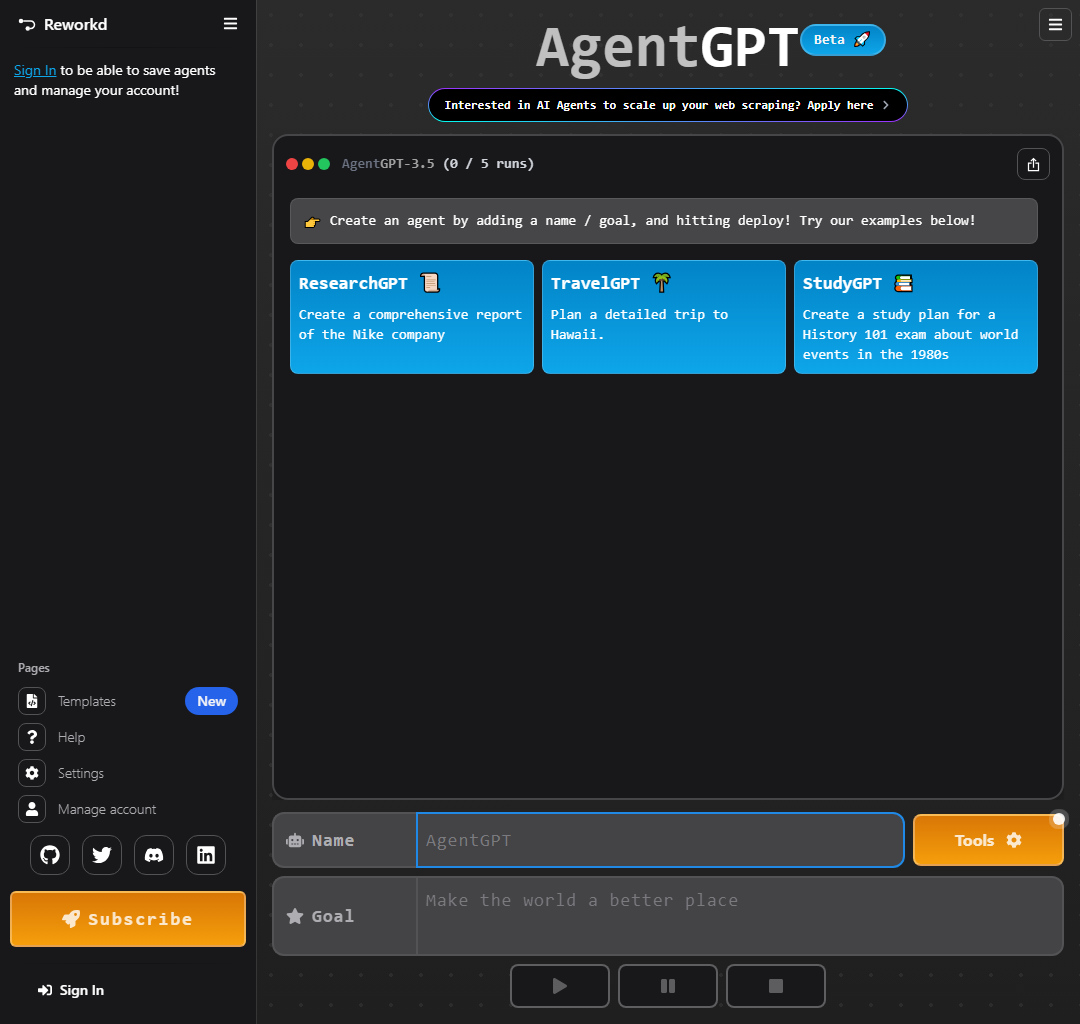Image resolution: width=1080 pixels, height=1024 pixels.
Task: Open Help page in sidebar
Action: tap(72, 737)
